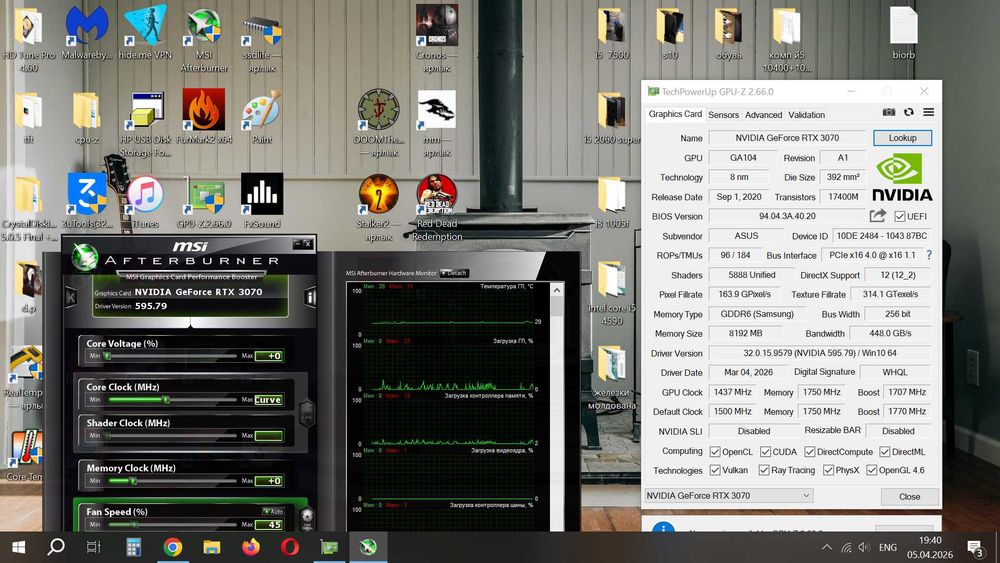Click the GPU-Z Close button

coord(909,497)
